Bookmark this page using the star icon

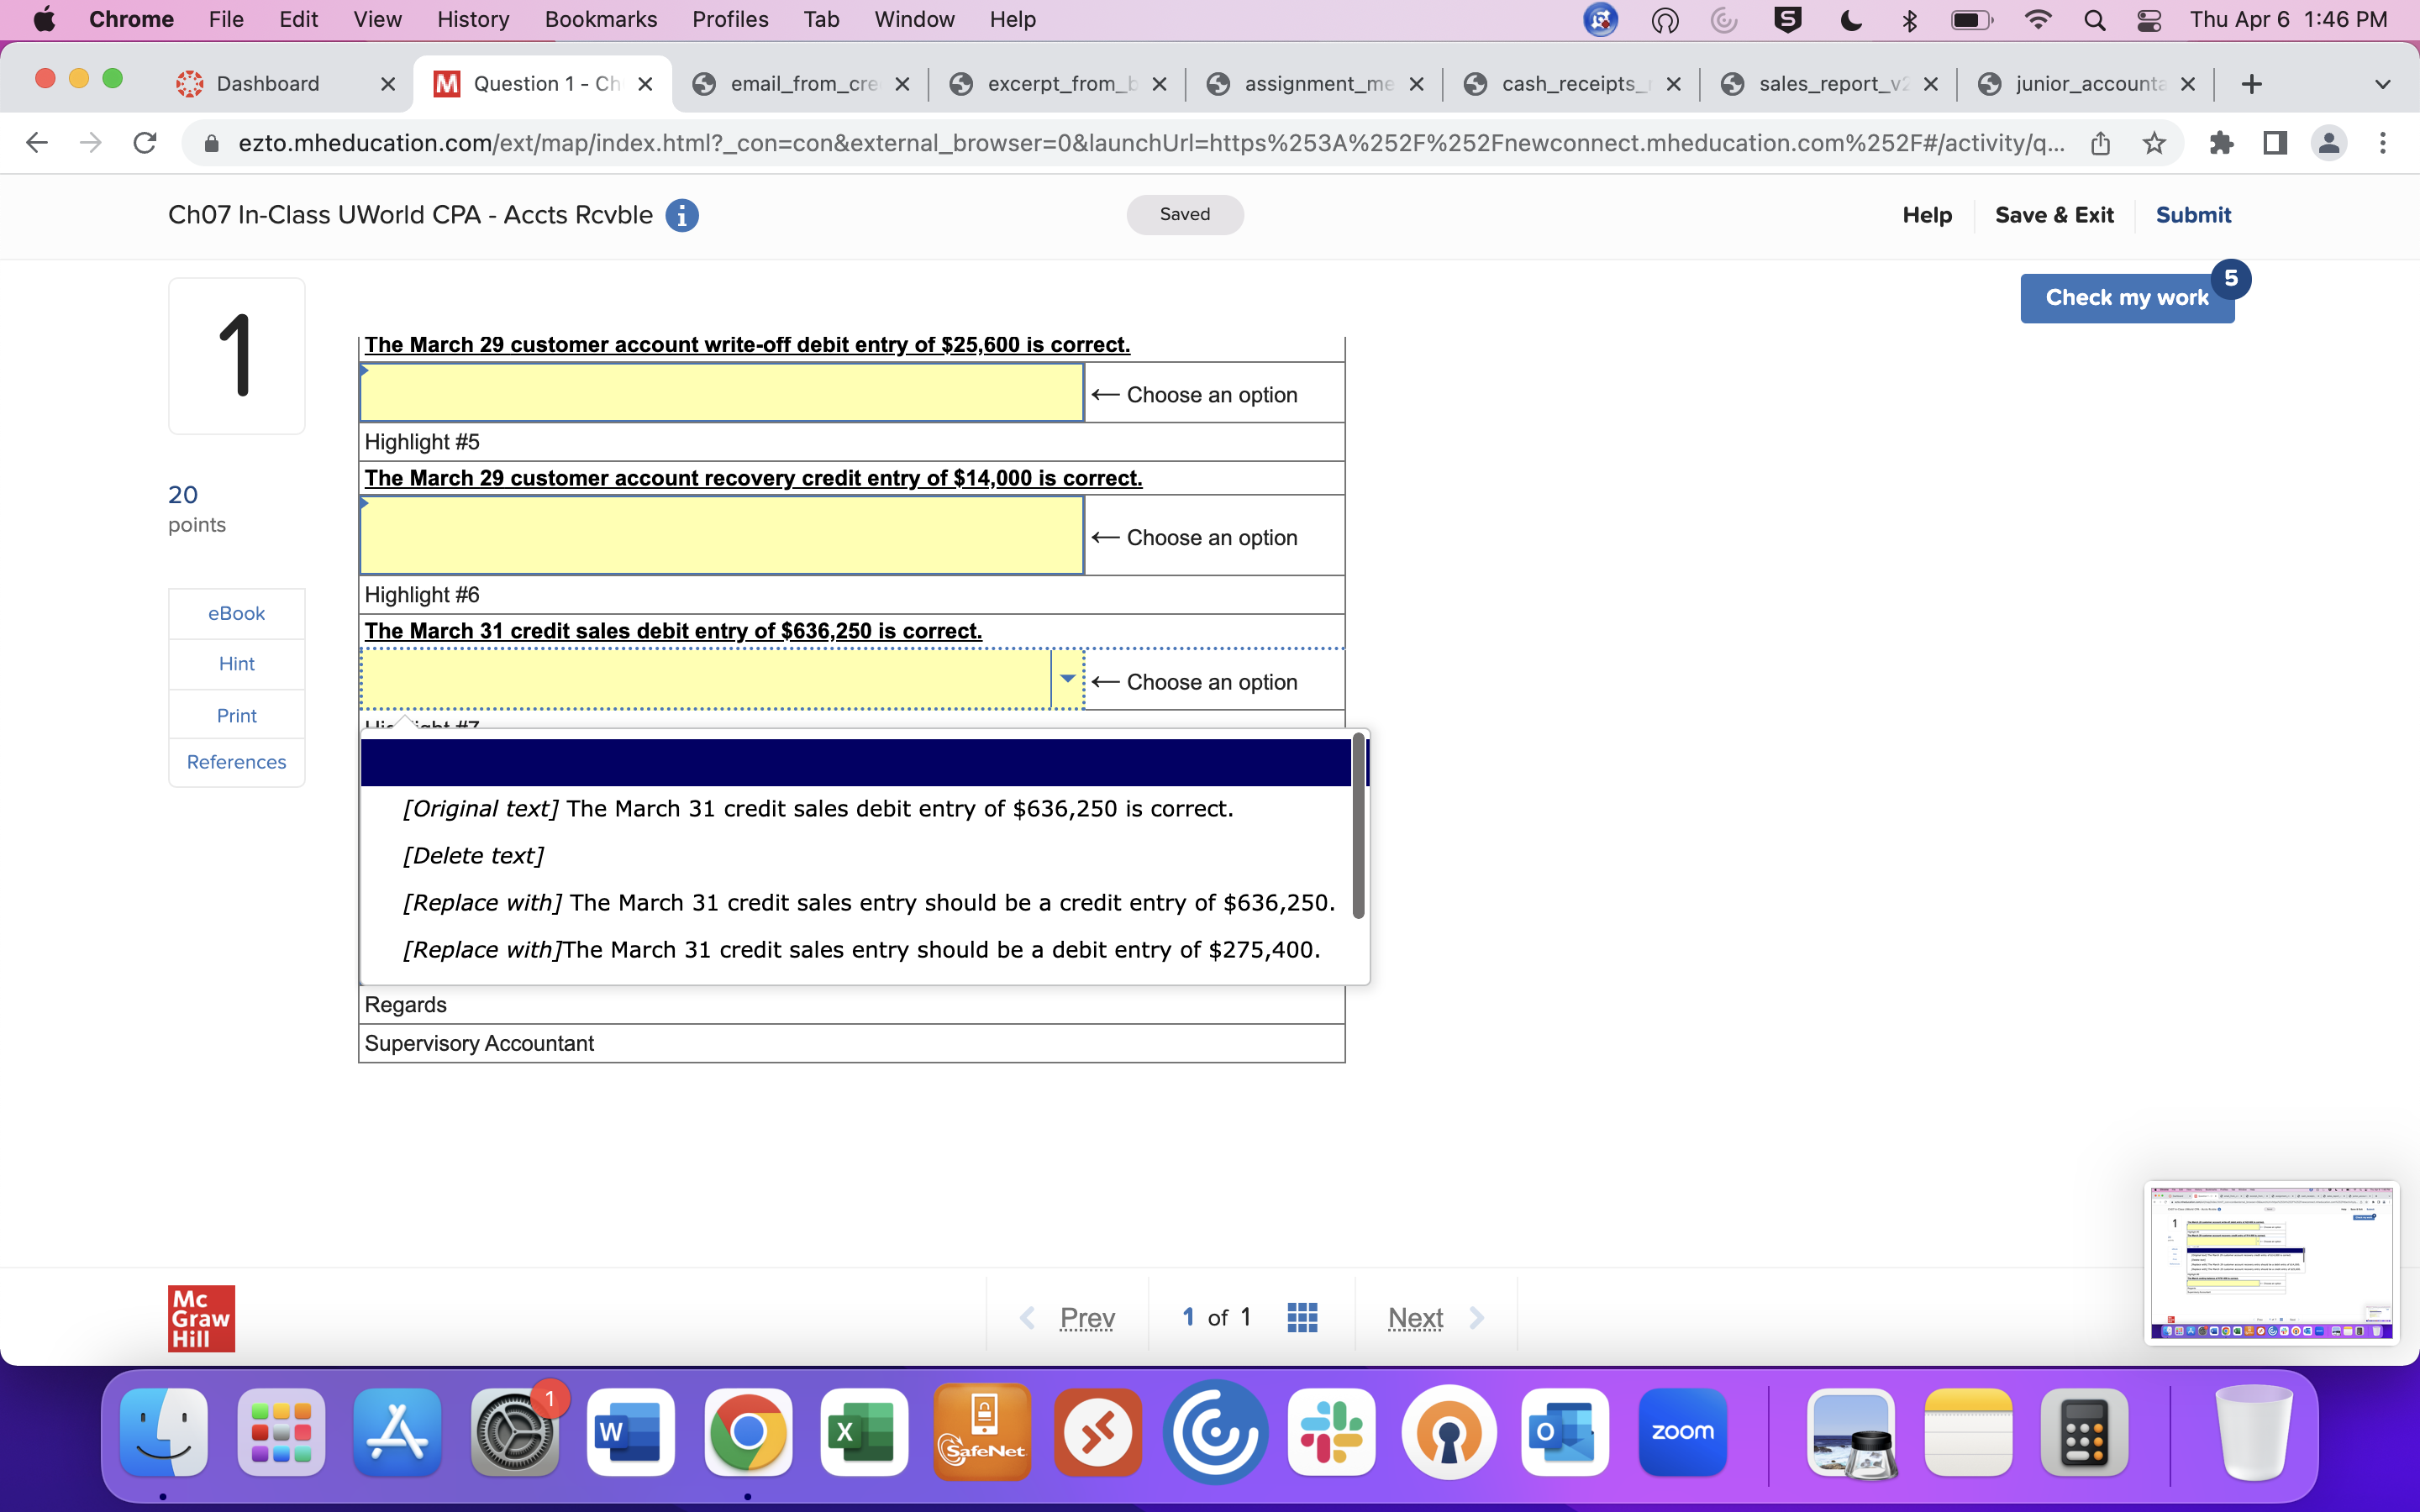click(2153, 143)
